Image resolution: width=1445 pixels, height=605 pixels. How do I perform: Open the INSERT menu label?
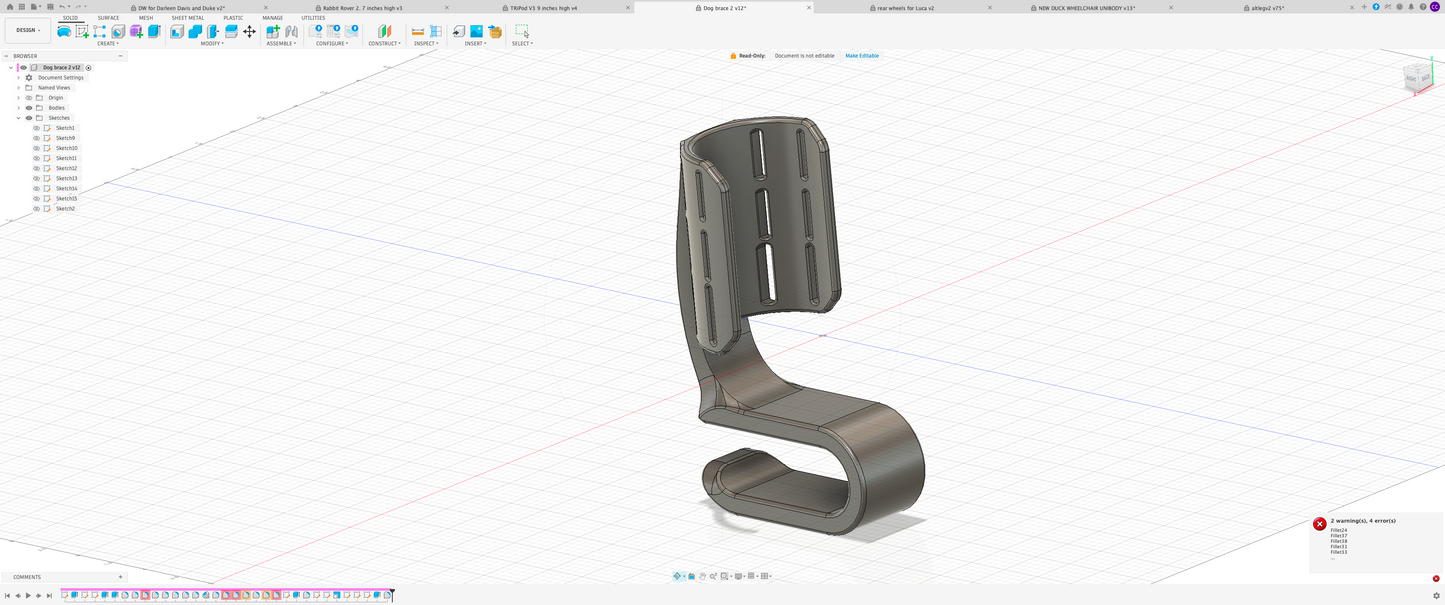click(475, 43)
